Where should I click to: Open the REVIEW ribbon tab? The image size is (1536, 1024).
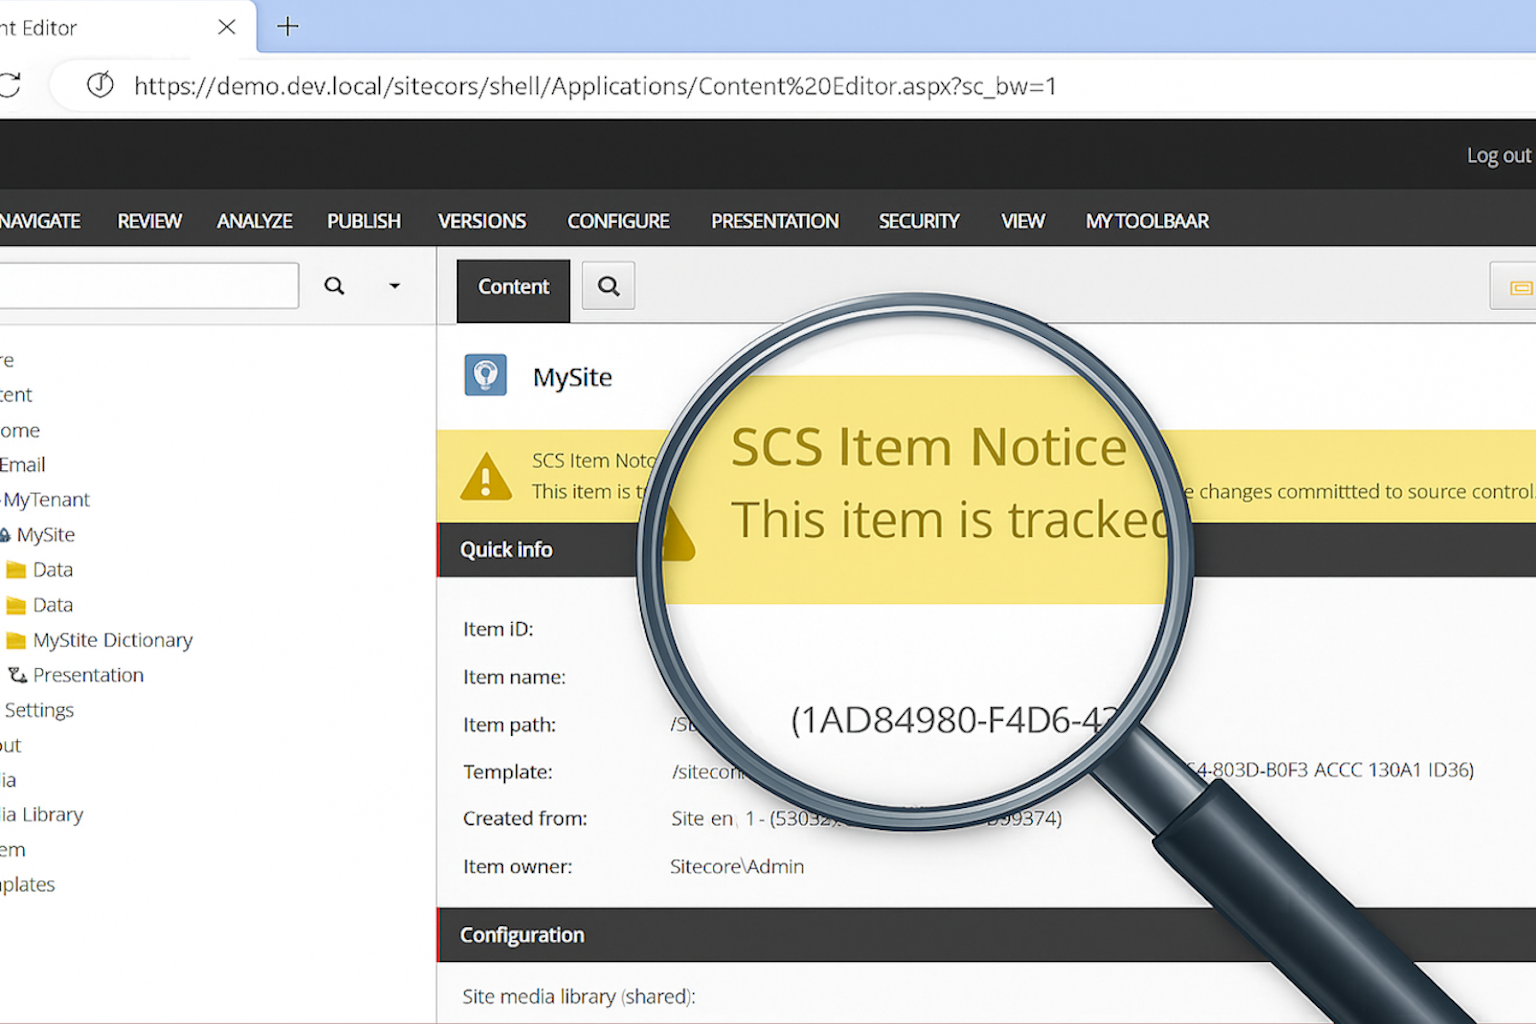150,221
